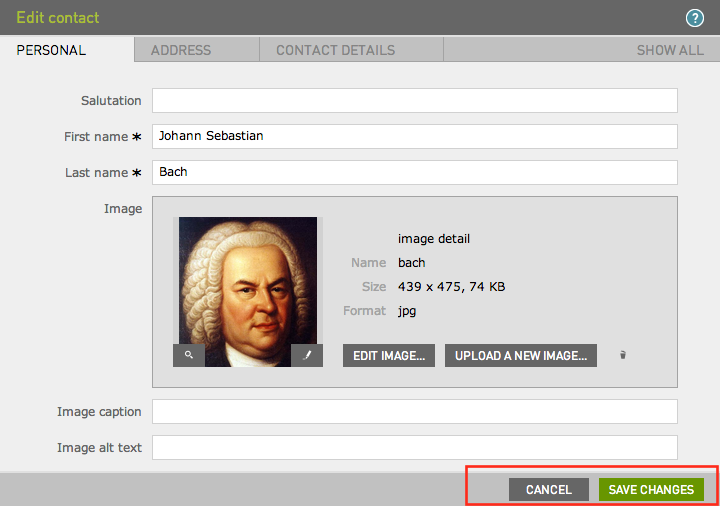Click the magnifier icon on the portrait
The height and width of the screenshot is (506, 720).
click(189, 355)
